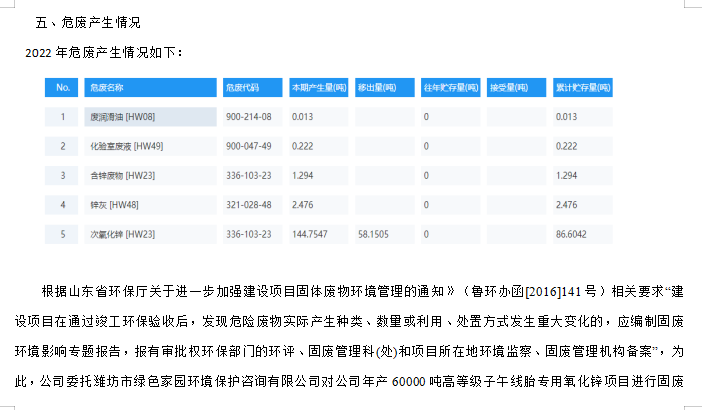Click waste code 321-028-48
This screenshot has height=410, width=718.
pos(248,205)
